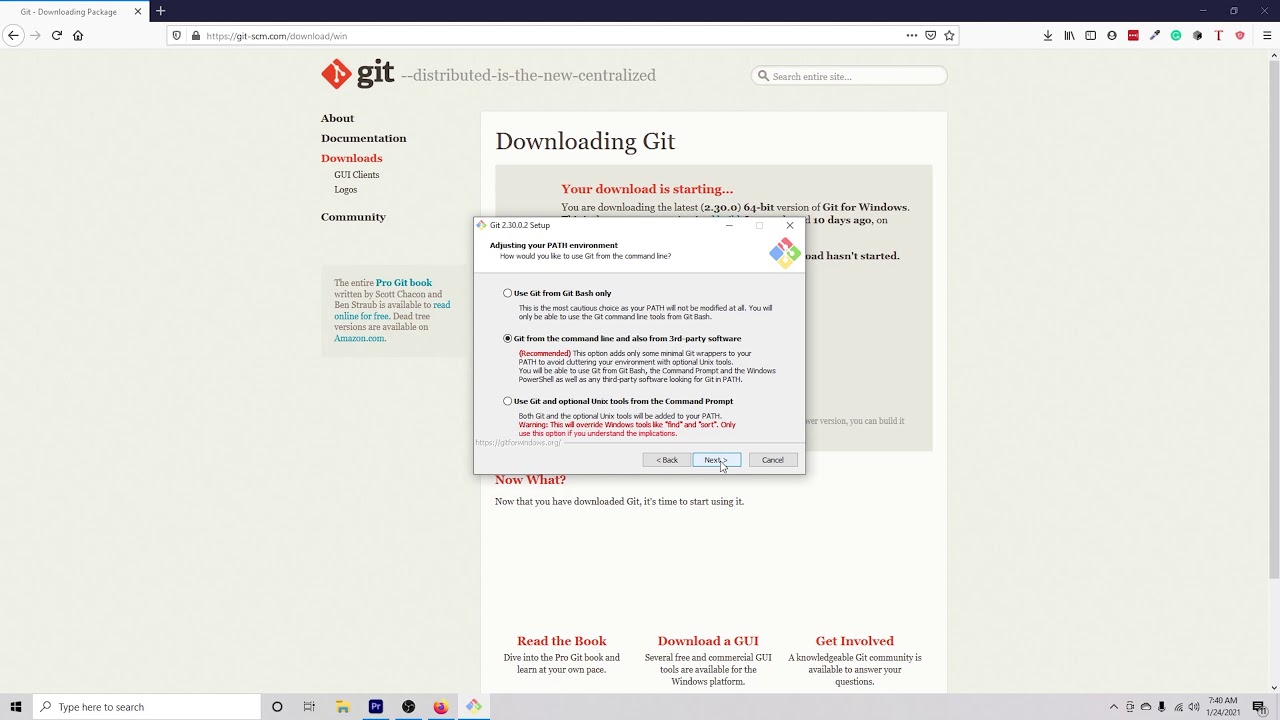Click Next in Git Setup dialog
Screen dimensions: 1280x720
point(716,460)
